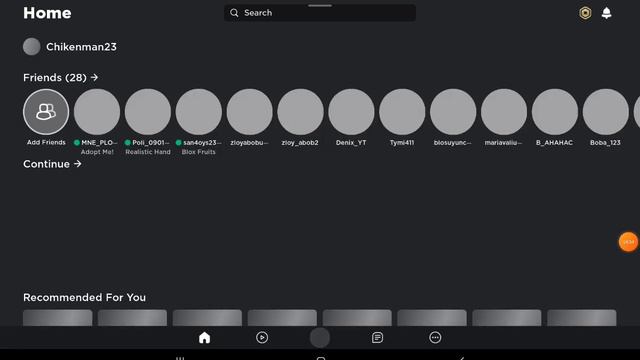Open friend Poli_0901 avatar
640x360 pixels.
148,112
